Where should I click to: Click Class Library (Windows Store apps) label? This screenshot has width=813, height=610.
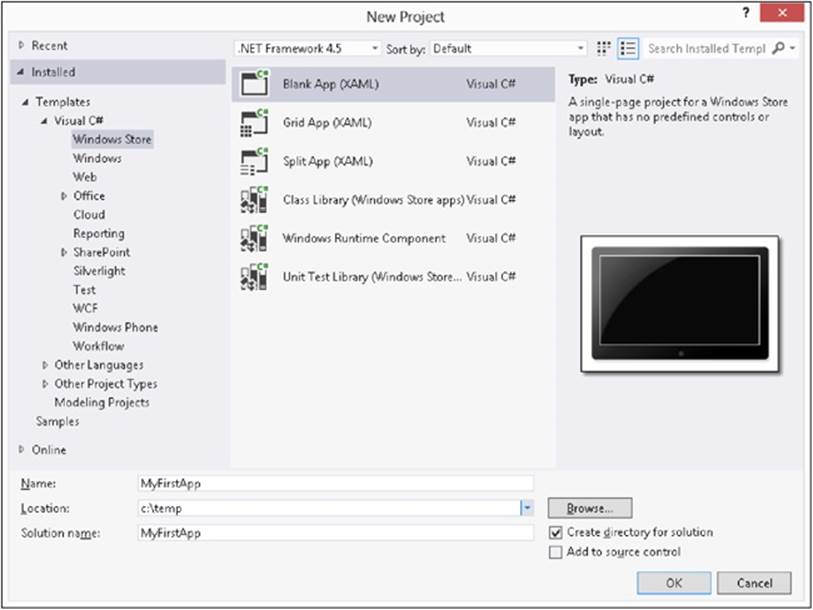(x=373, y=200)
